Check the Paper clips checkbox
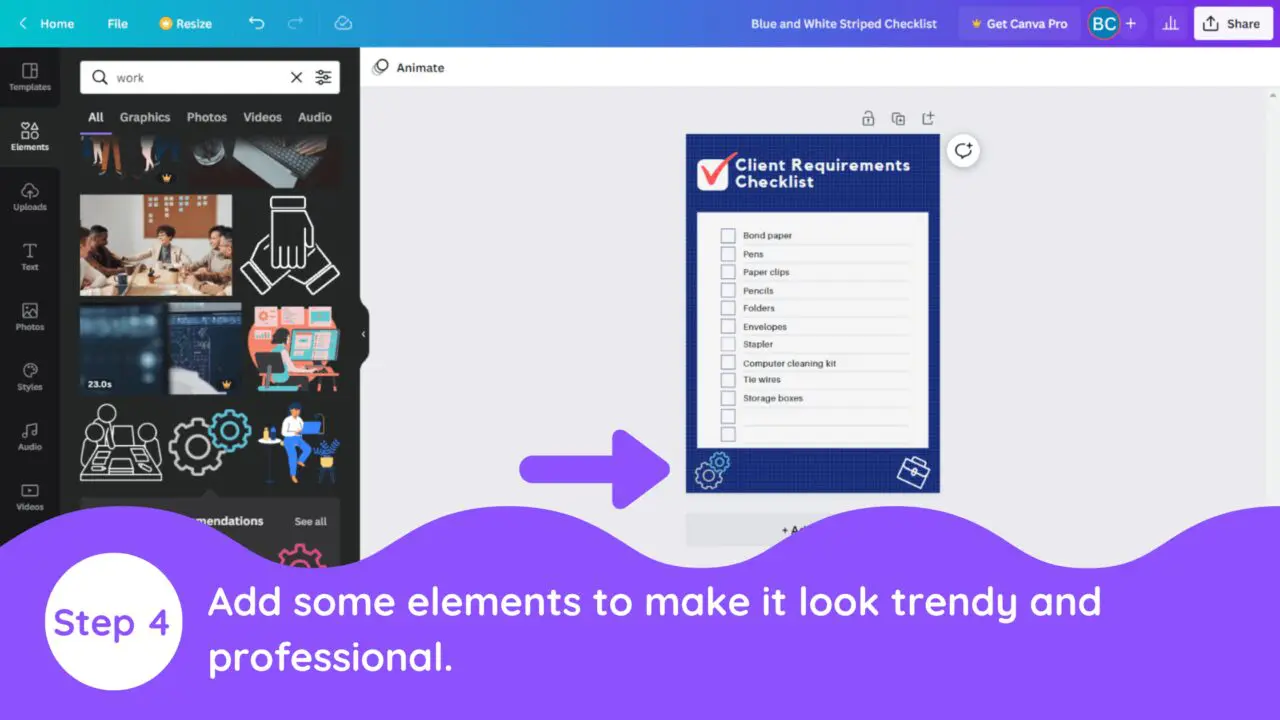Viewport: 1280px width, 720px height. [728, 272]
